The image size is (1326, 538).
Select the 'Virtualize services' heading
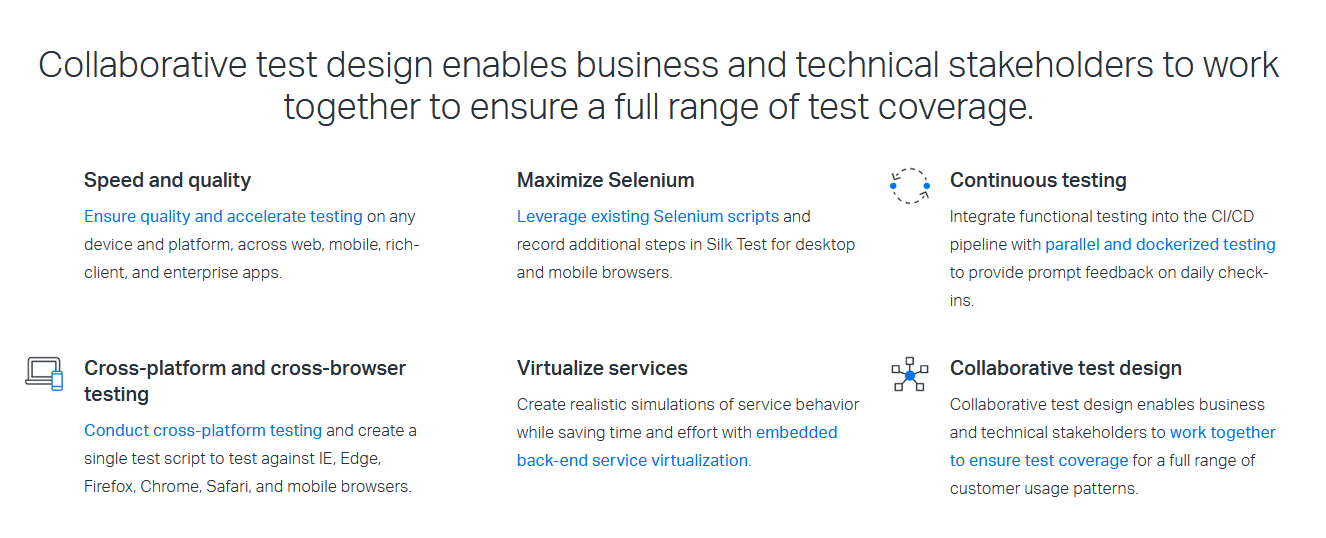pos(602,368)
